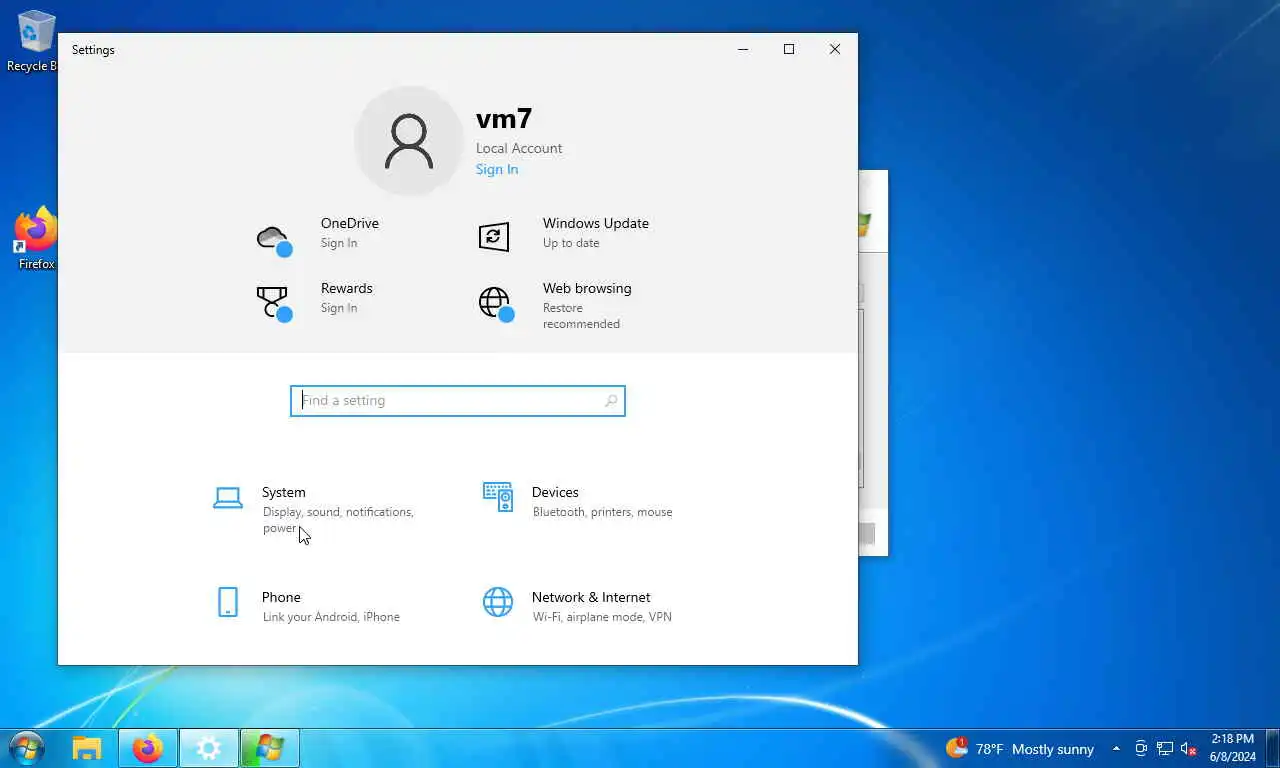Viewport: 1280px width, 768px height.
Task: Click 'Sign In' text under Rewards
Action: [339, 308]
